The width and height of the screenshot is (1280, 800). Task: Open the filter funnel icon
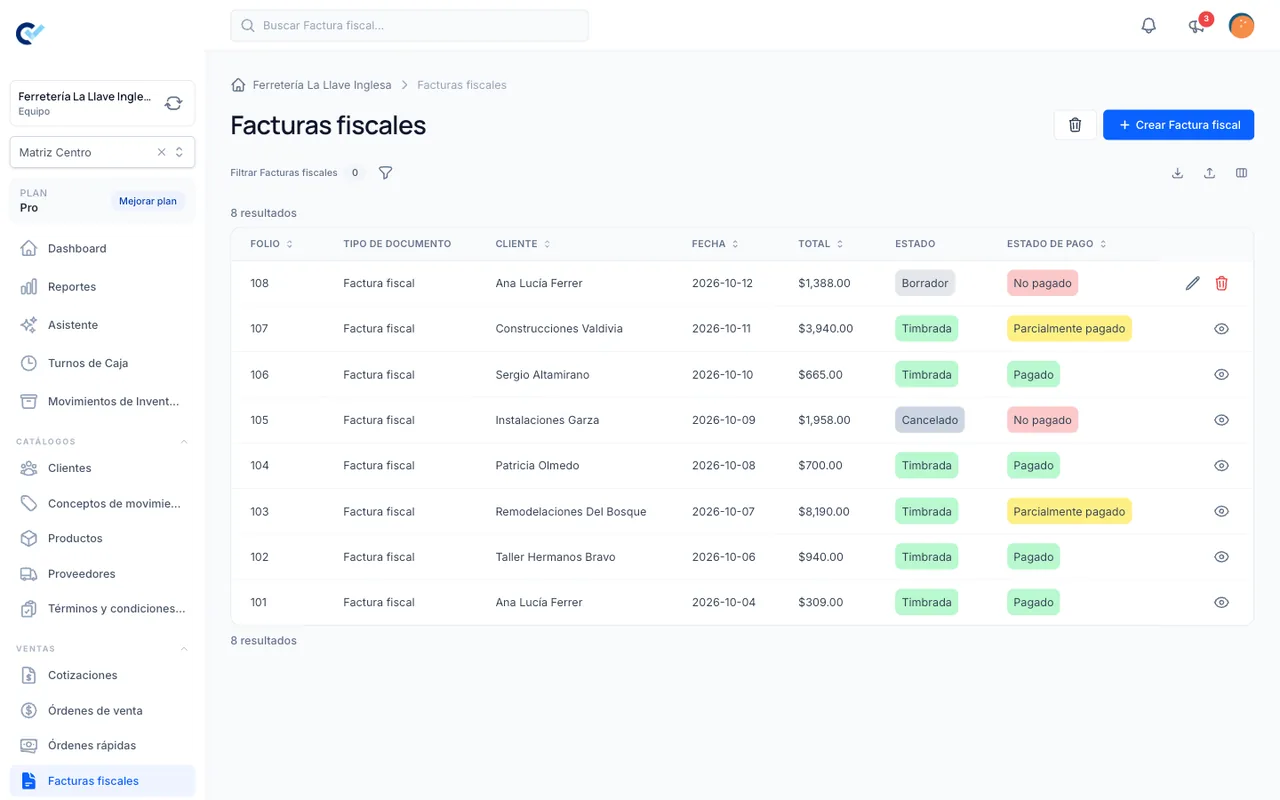(x=385, y=173)
